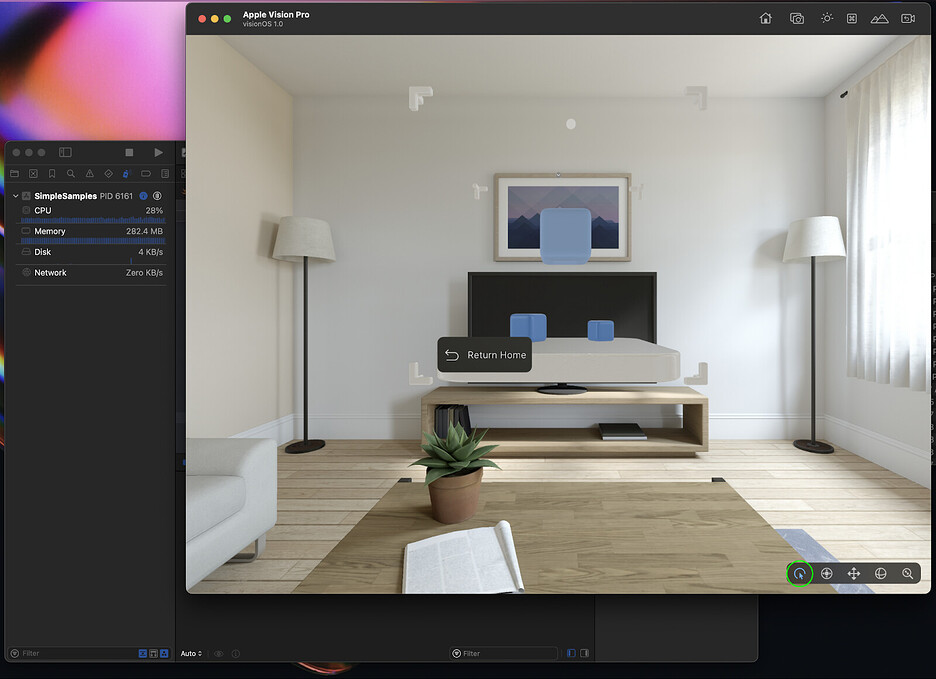Open the Project navigator folder icon
936x679 pixels.
(15, 174)
